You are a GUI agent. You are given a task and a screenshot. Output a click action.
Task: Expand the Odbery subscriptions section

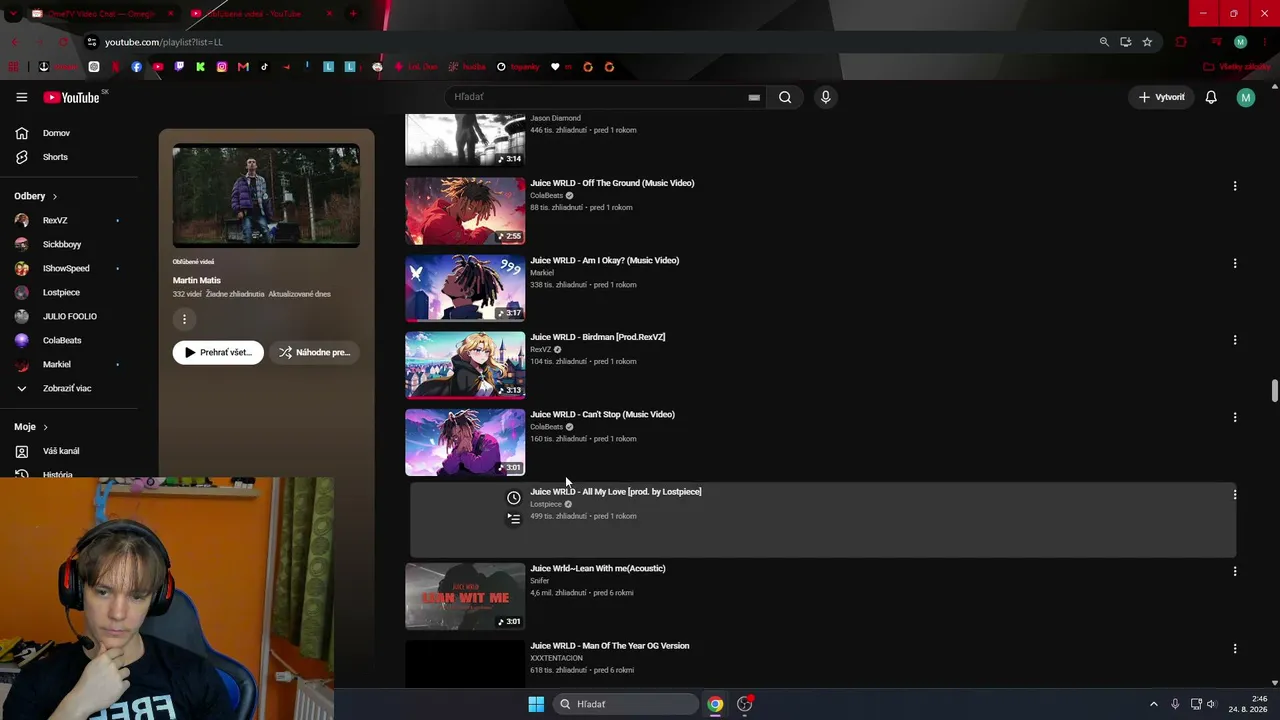pyautogui.click(x=36, y=196)
